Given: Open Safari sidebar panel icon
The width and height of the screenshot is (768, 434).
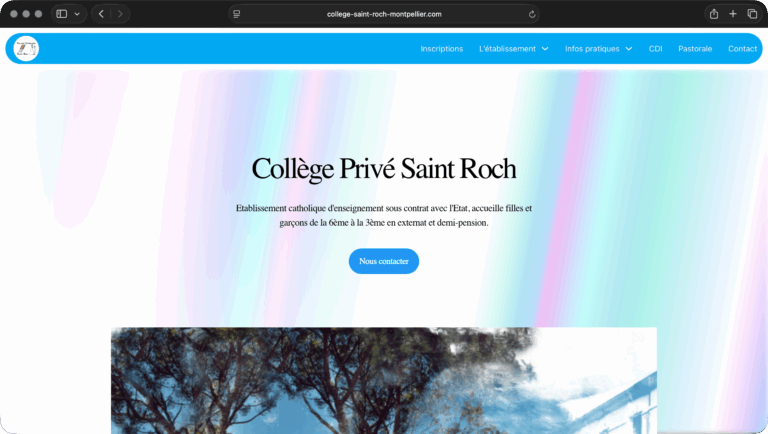Looking at the screenshot, I should (62, 14).
